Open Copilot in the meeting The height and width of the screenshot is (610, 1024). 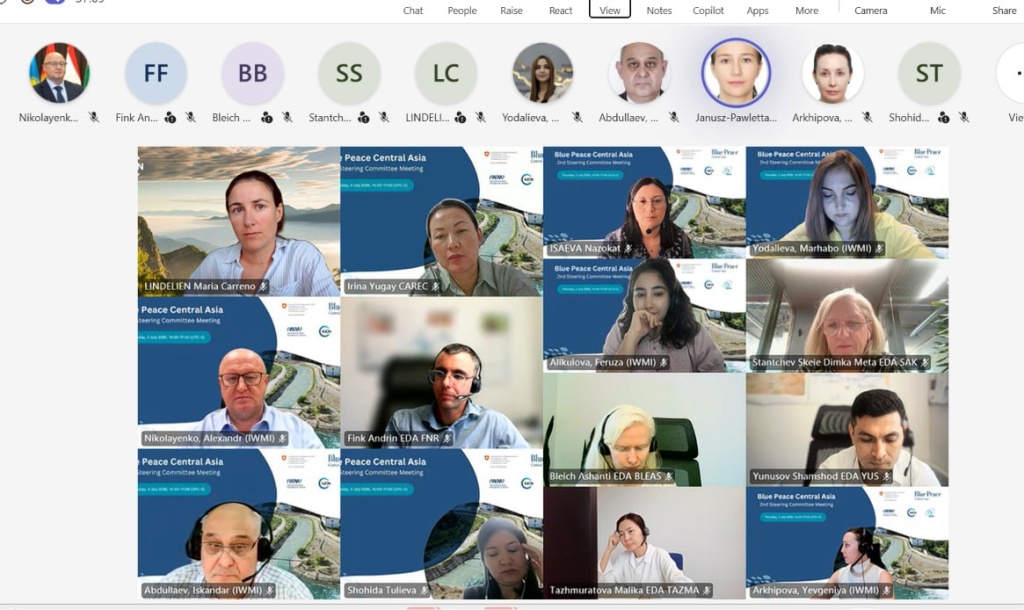click(x=708, y=10)
